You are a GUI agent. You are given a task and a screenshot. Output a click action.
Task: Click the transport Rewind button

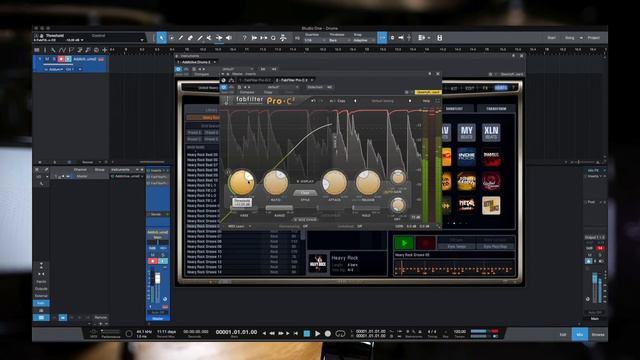pos(272,333)
